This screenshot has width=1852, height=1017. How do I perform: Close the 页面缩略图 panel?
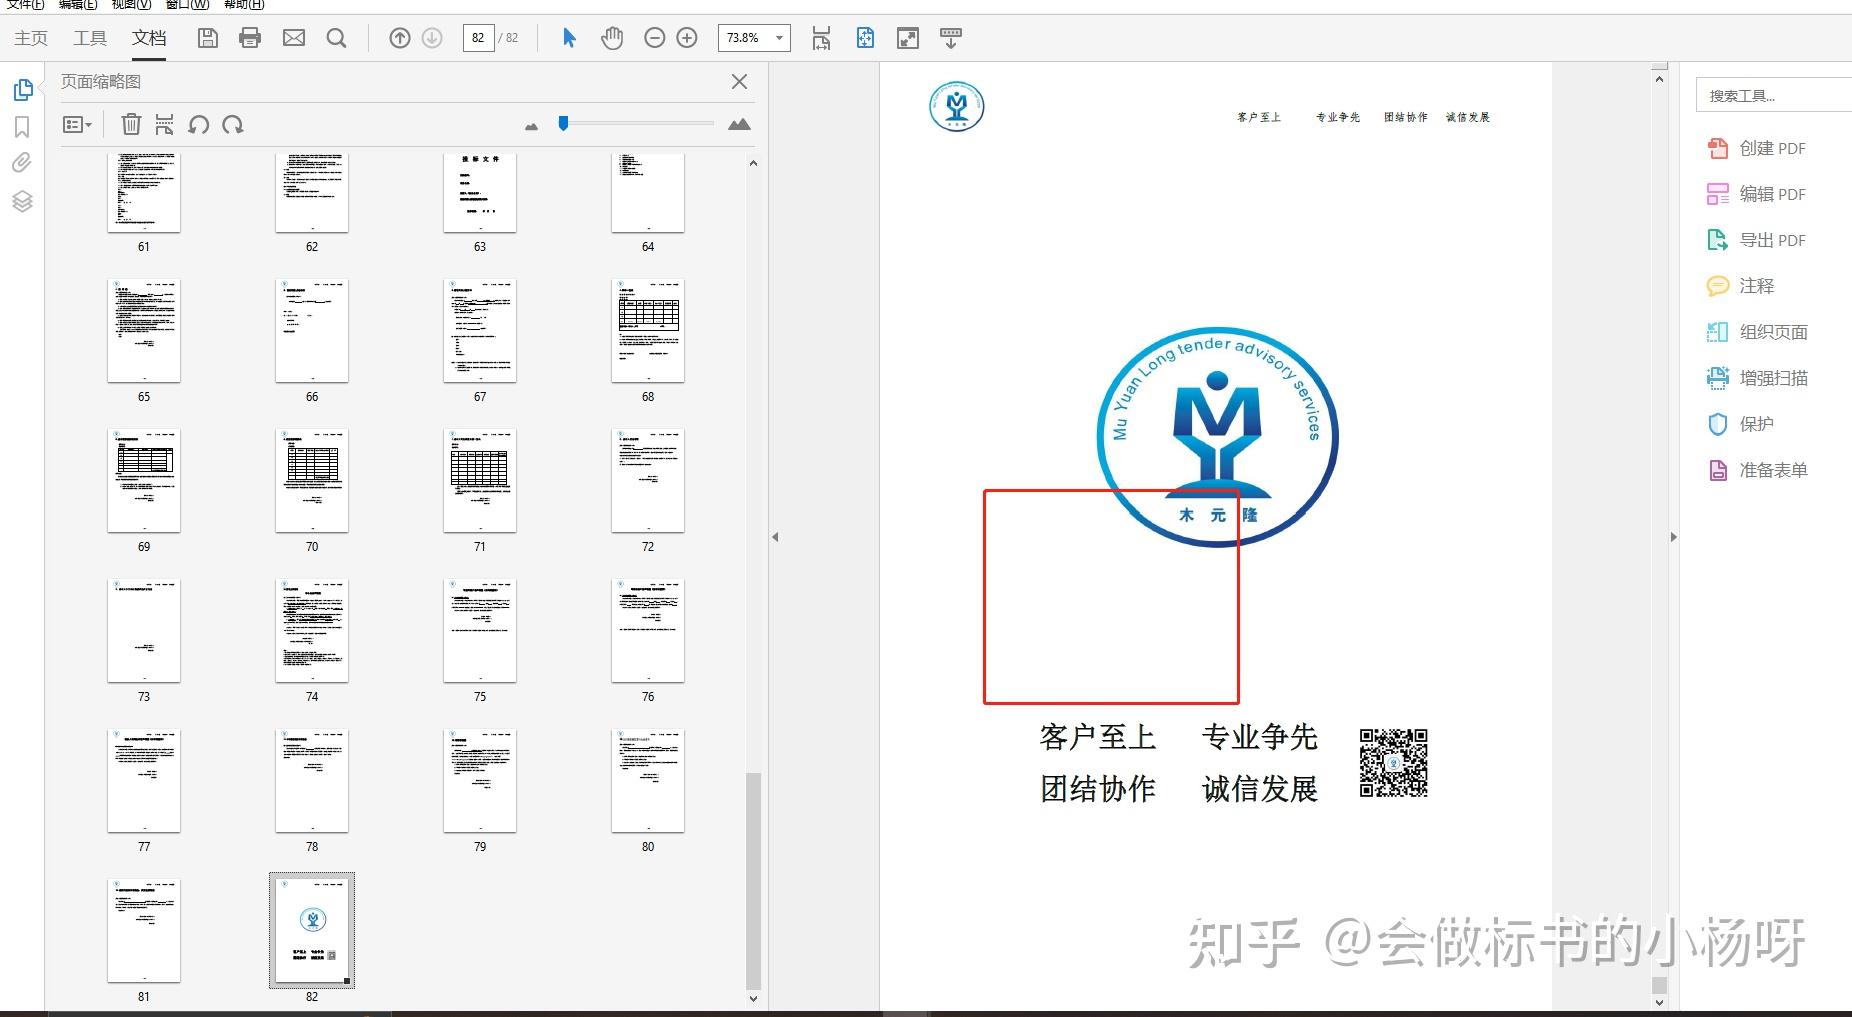[x=739, y=82]
